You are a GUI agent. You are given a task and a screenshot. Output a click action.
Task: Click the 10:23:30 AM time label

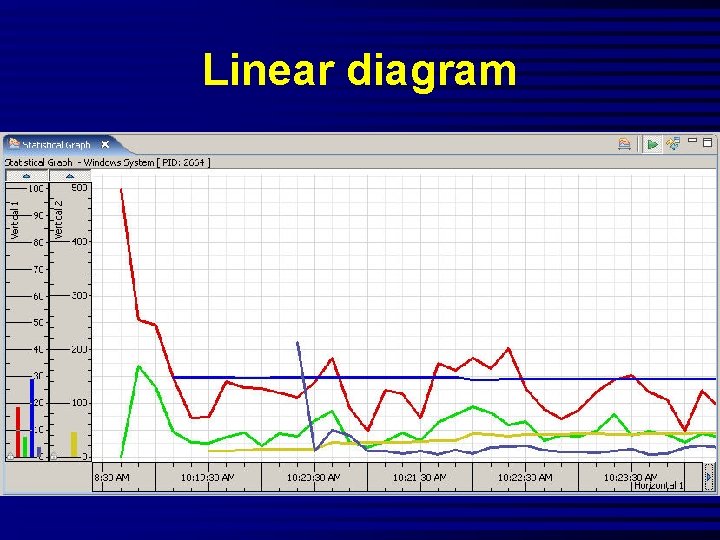click(x=630, y=478)
